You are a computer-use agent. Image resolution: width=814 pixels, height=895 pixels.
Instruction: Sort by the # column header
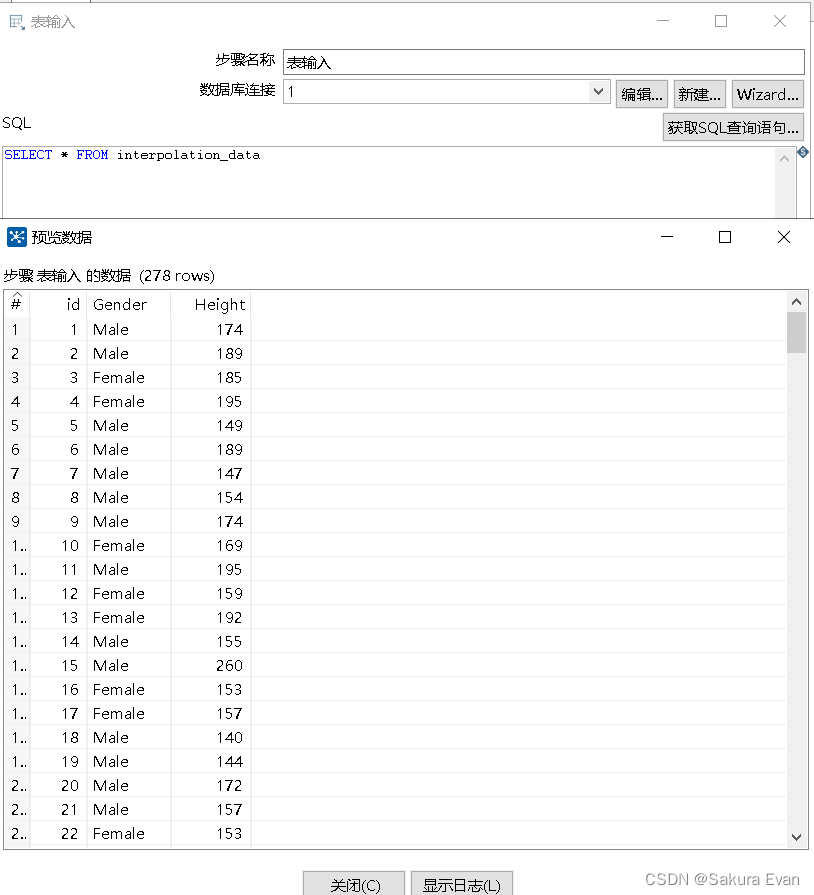(x=17, y=304)
